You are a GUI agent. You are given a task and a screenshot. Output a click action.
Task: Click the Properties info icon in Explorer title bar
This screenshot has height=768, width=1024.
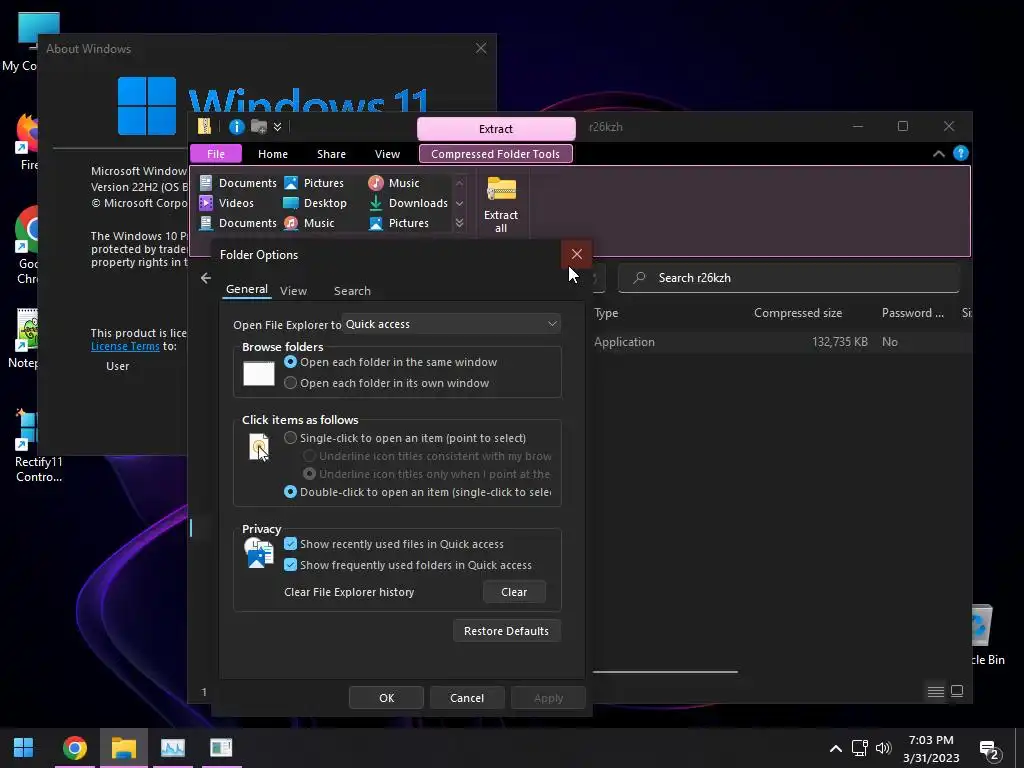[236, 127]
